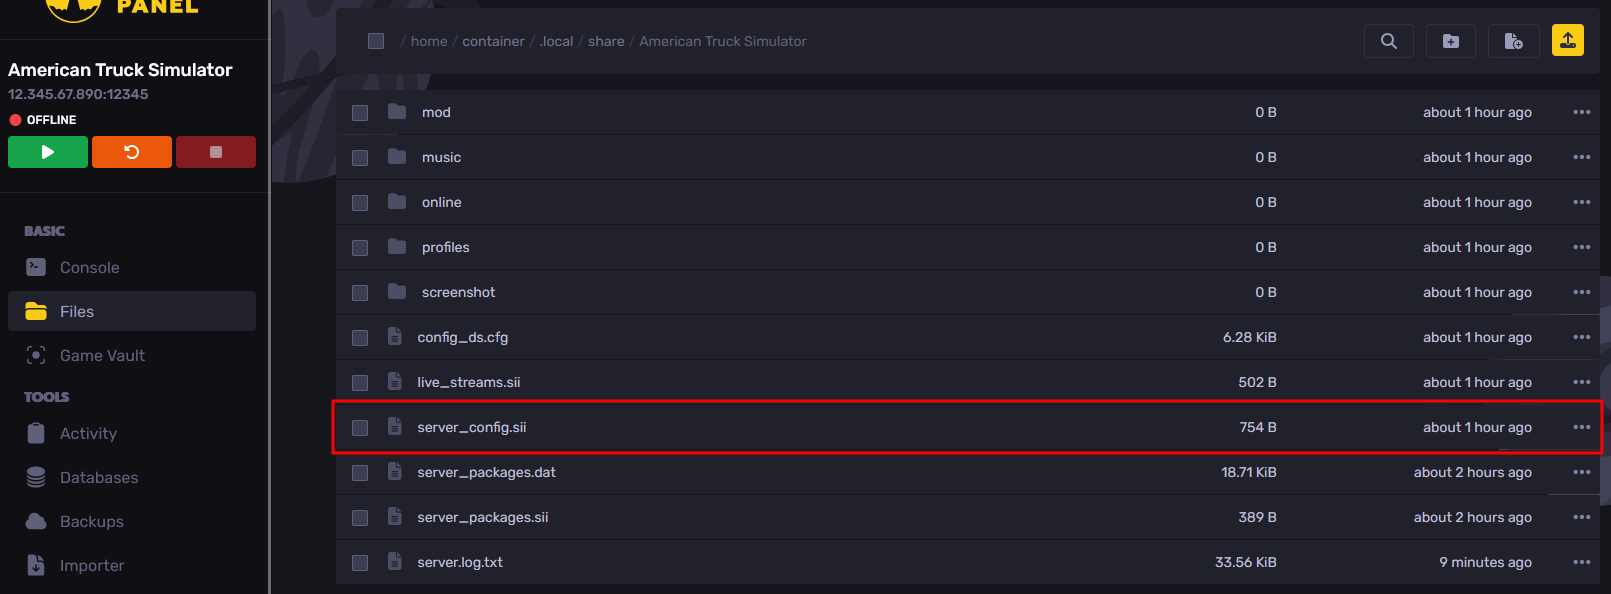Image resolution: width=1611 pixels, height=594 pixels.
Task: Open the config_ds.cfg file
Action: click(x=462, y=337)
